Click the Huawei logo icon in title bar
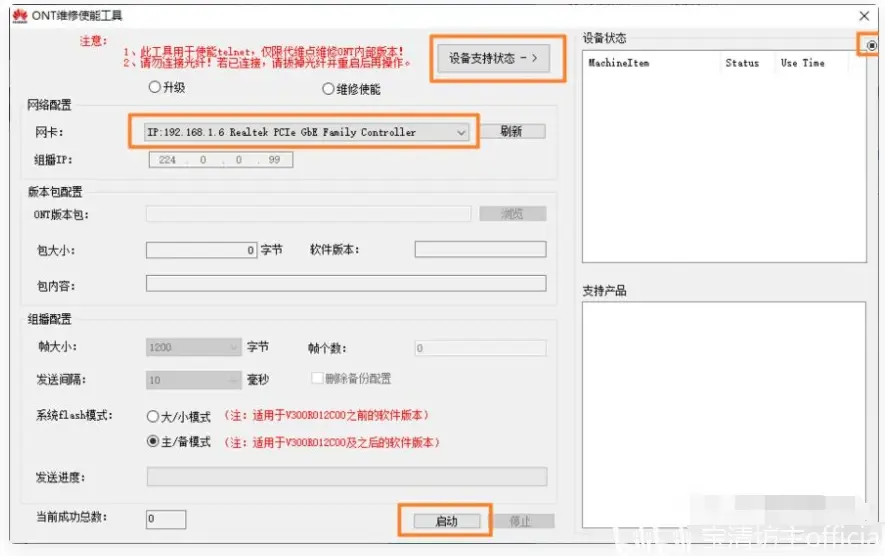885x556 pixels. (x=20, y=16)
